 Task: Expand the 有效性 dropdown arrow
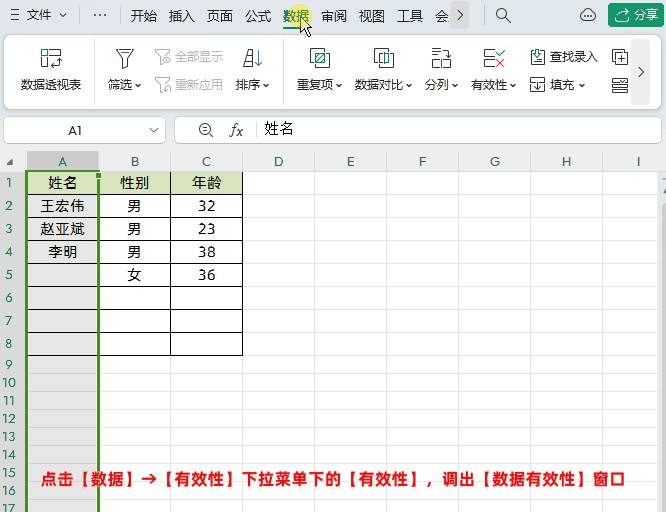click(513, 86)
